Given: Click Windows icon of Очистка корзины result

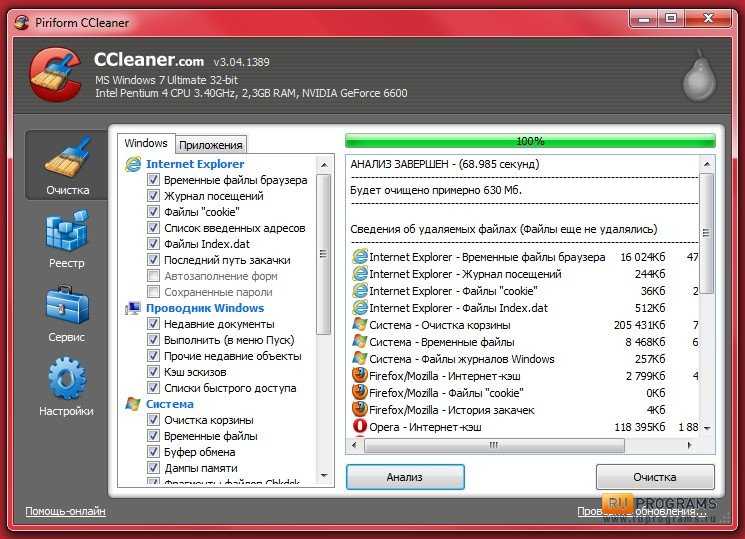Looking at the screenshot, I should 360,325.
